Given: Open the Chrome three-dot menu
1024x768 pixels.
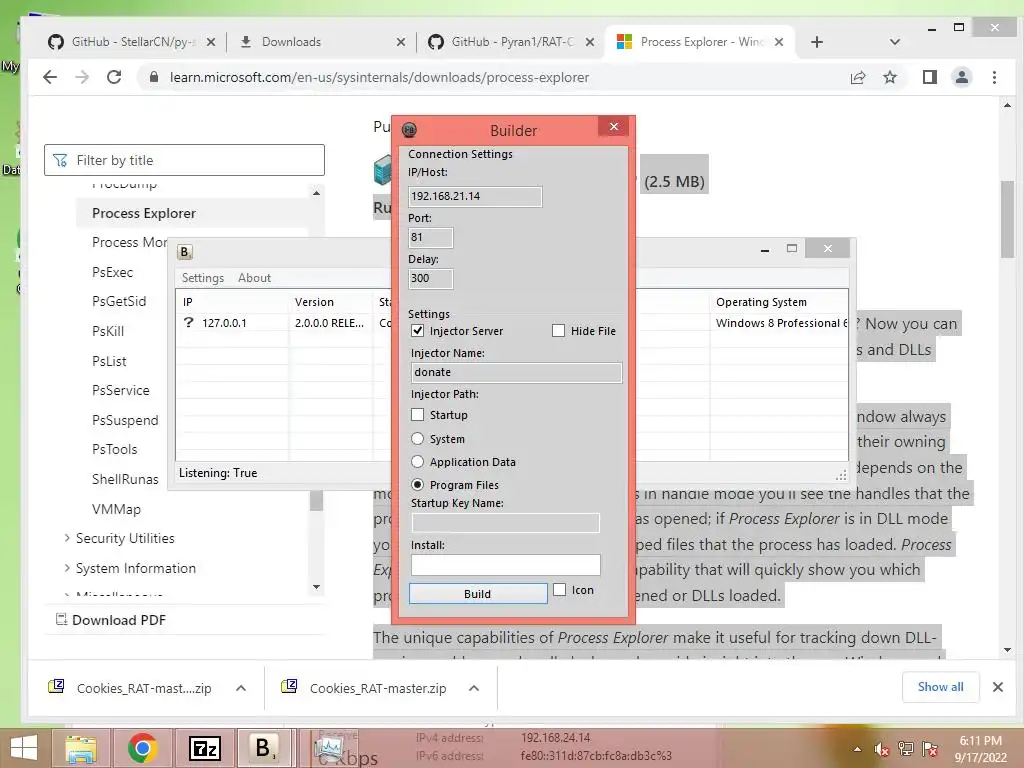Looking at the screenshot, I should (994, 77).
